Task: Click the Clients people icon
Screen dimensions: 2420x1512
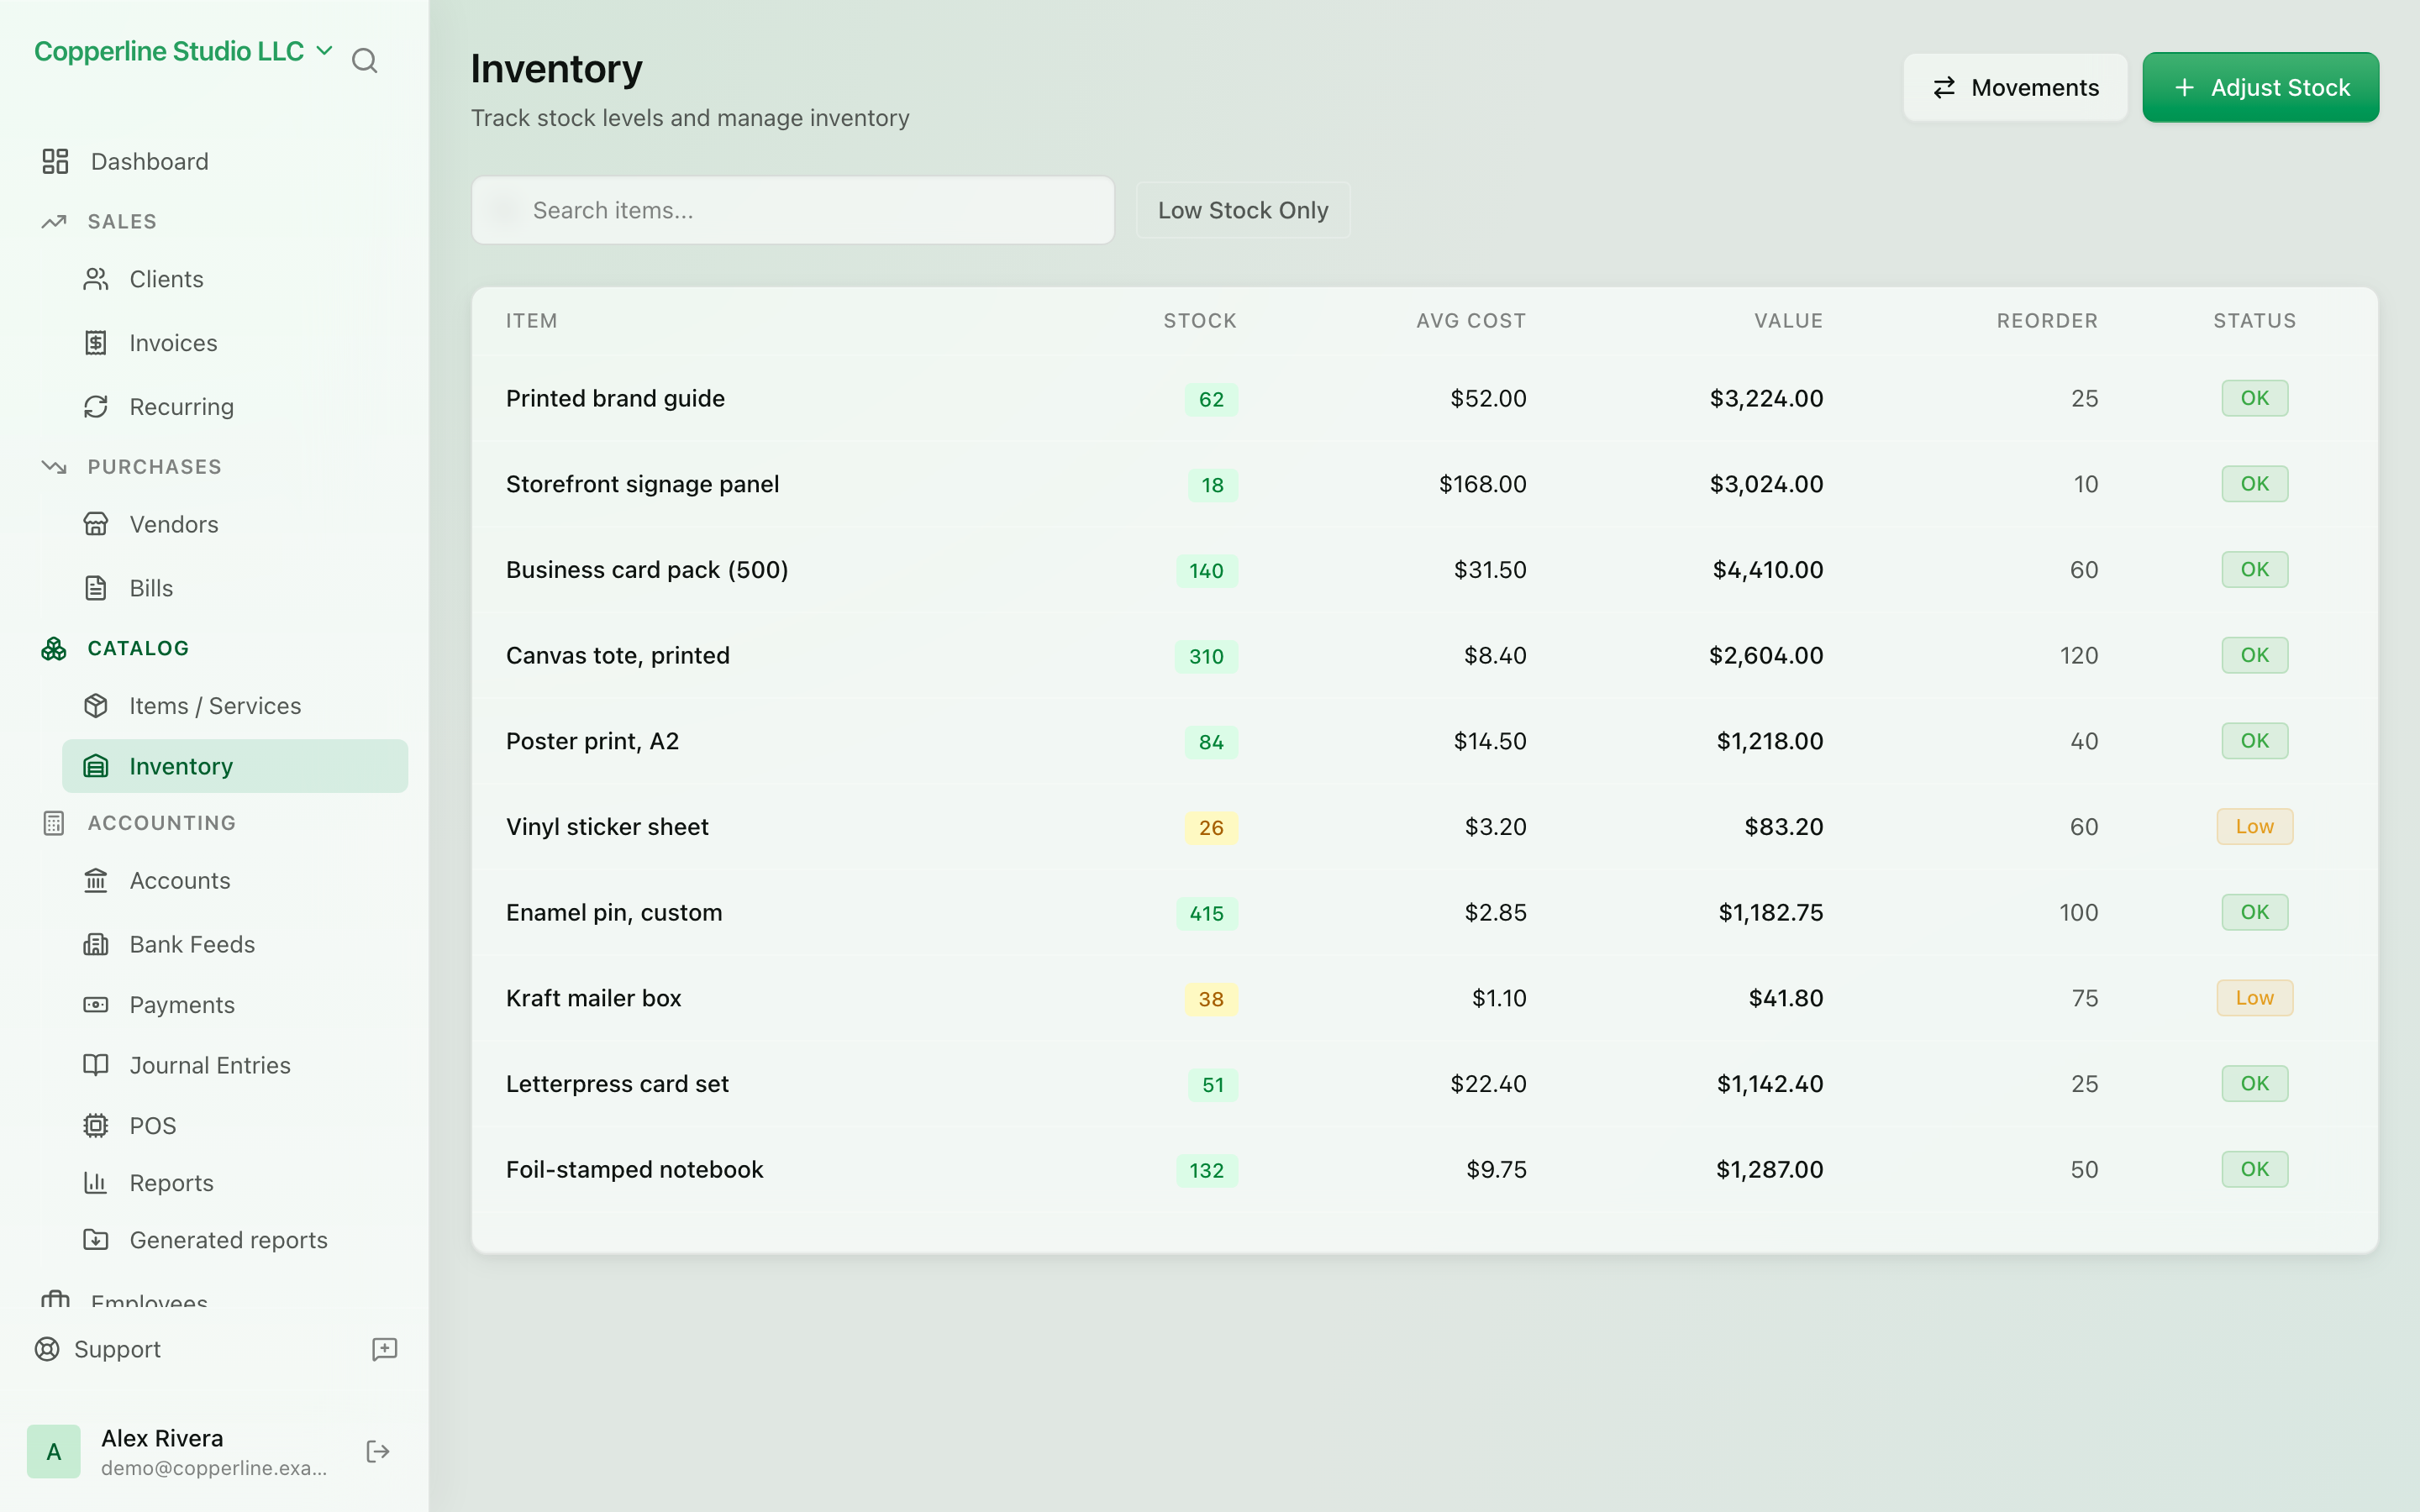Action: pyautogui.click(x=96, y=279)
